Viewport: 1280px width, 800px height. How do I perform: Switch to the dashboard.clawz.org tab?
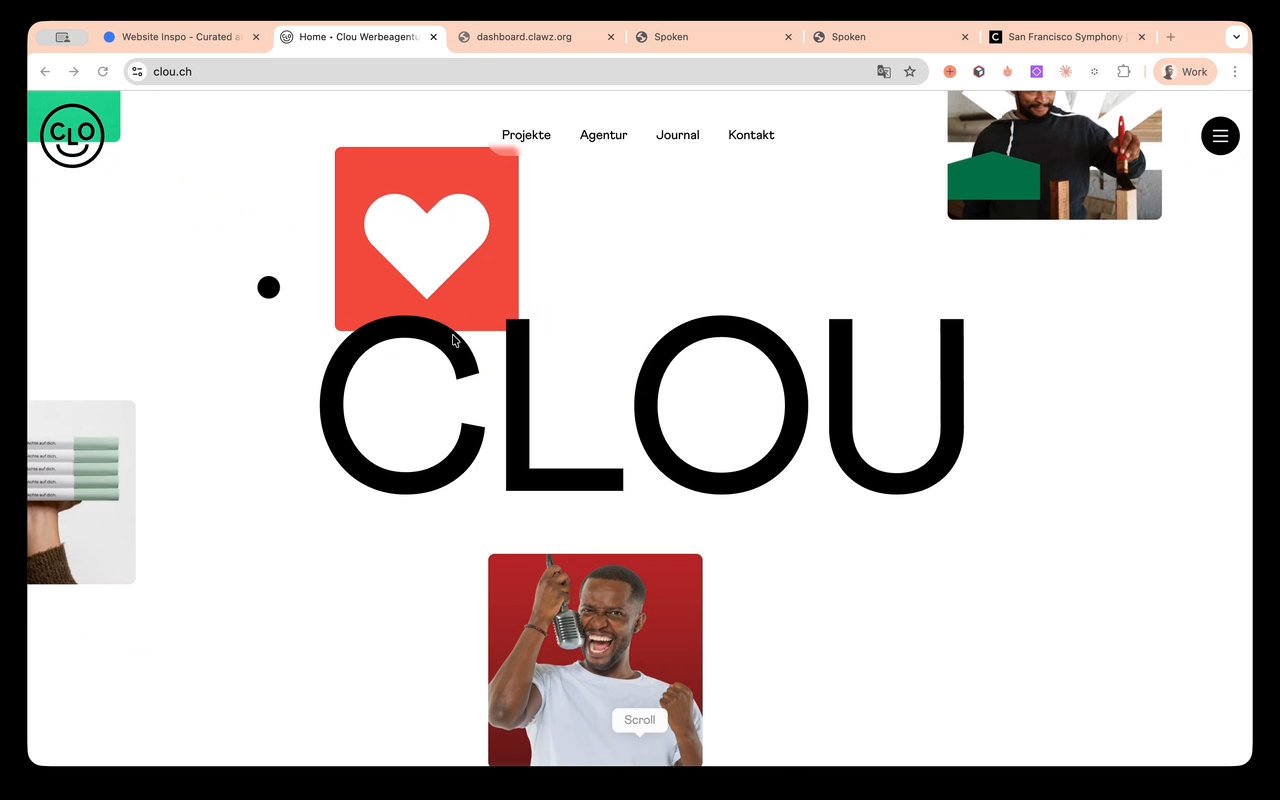tap(537, 37)
